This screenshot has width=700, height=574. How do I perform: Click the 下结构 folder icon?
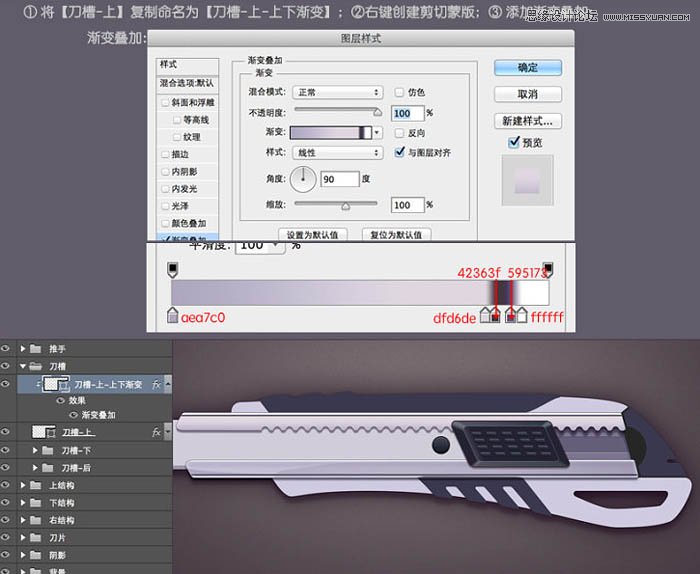(35, 503)
